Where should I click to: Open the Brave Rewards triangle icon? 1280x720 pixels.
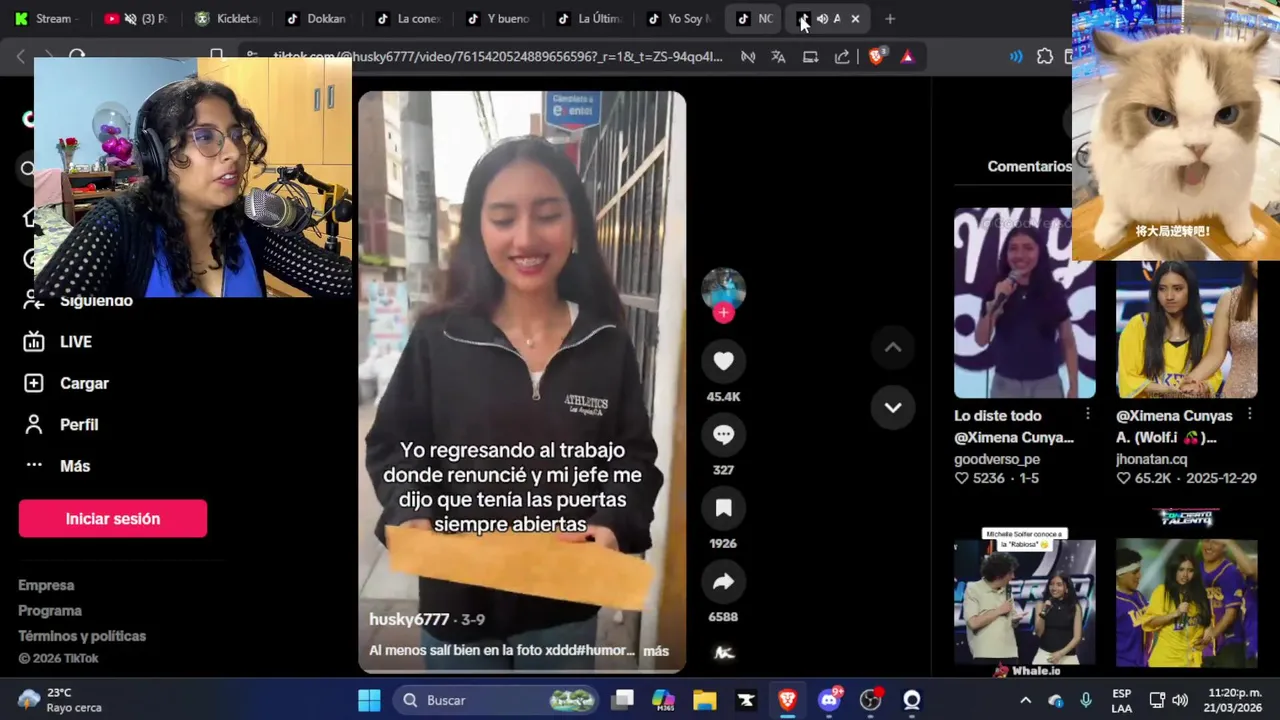point(907,57)
